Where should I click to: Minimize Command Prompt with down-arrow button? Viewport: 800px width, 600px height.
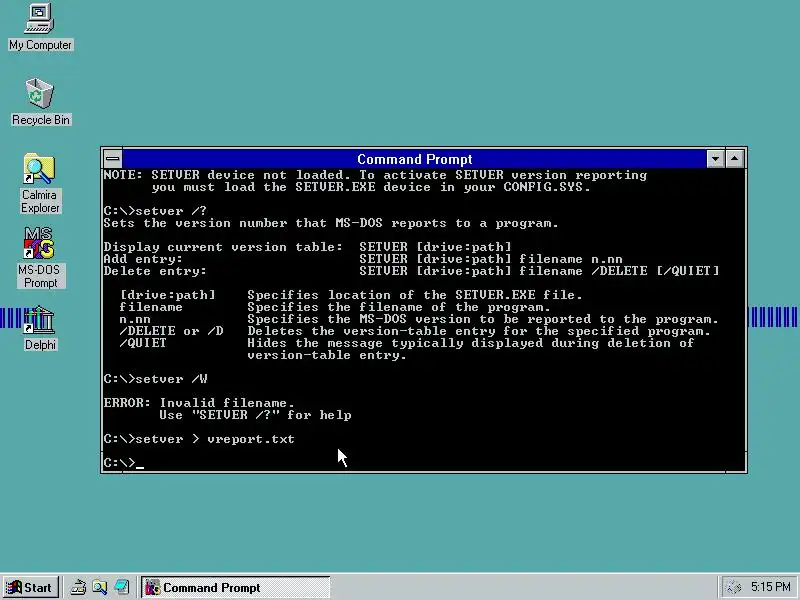(715, 159)
